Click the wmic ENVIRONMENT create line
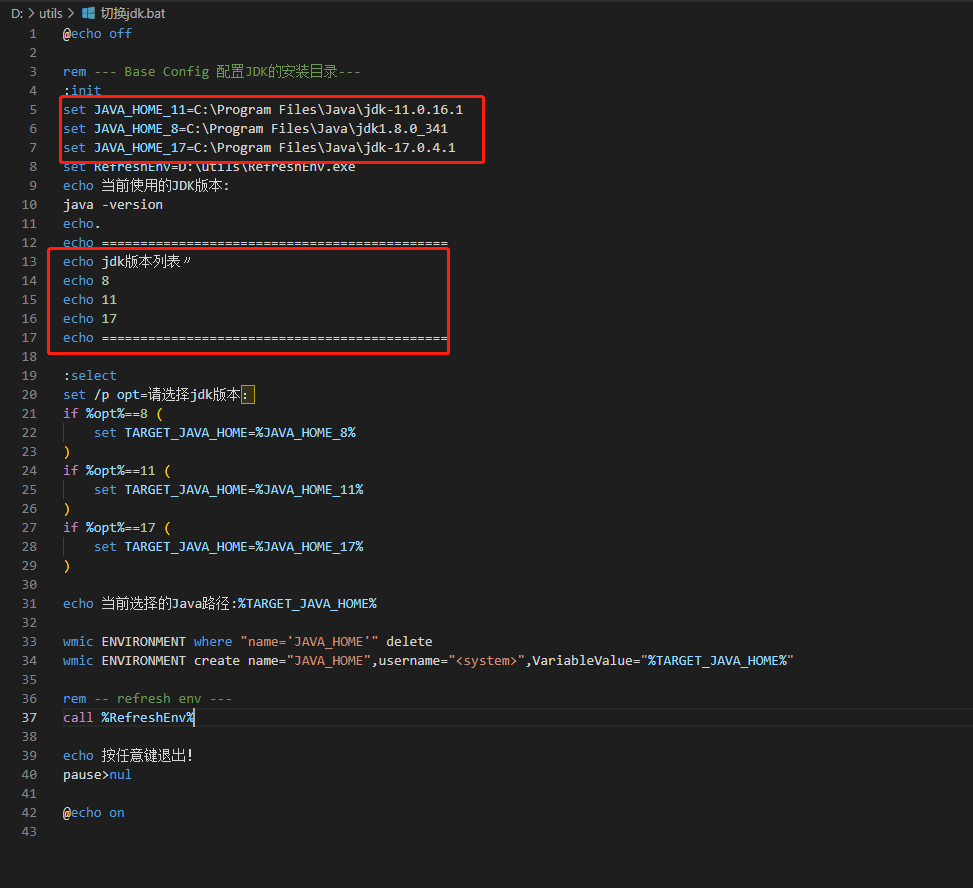 [x=428, y=660]
